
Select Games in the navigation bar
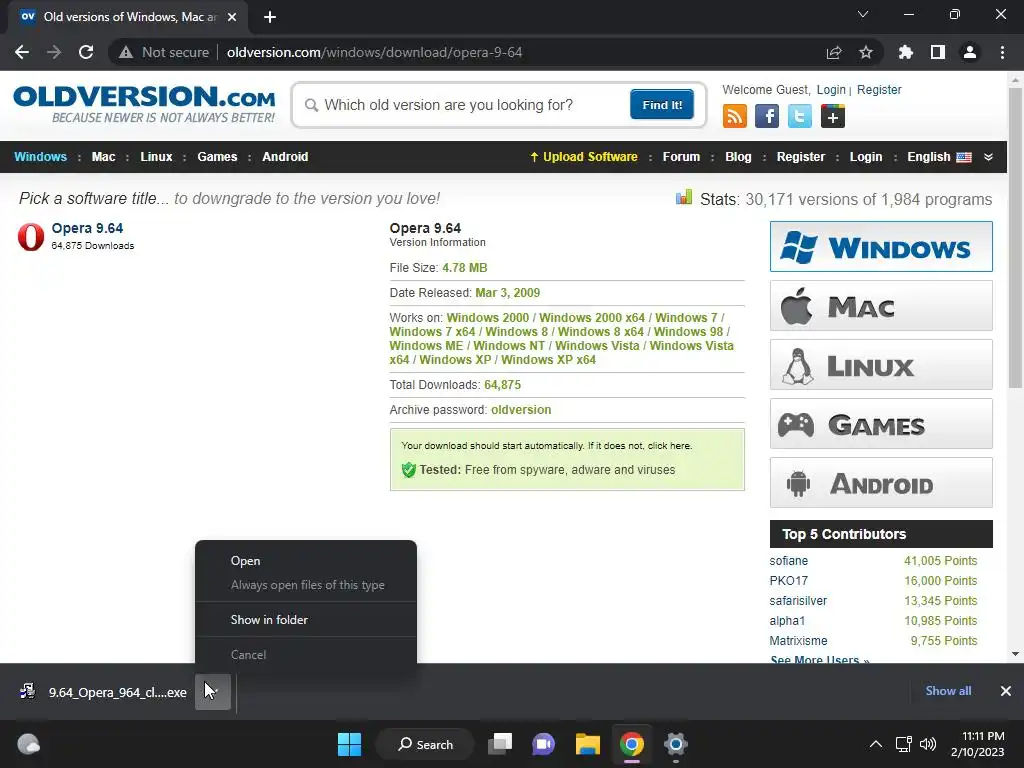coord(217,157)
